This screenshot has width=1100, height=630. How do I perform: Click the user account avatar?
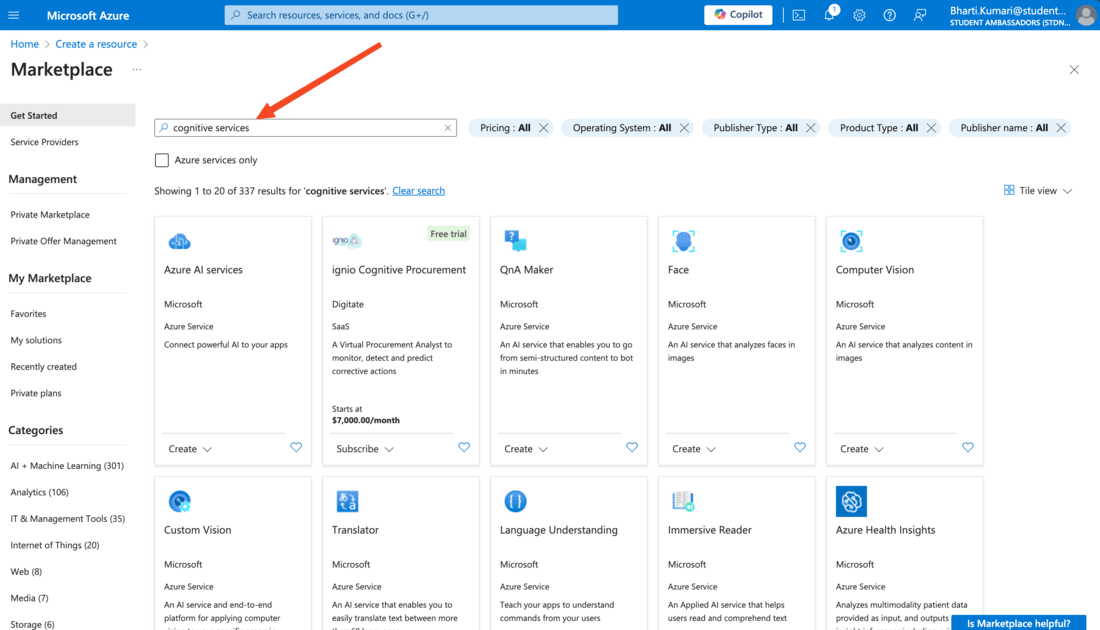tap(1086, 15)
